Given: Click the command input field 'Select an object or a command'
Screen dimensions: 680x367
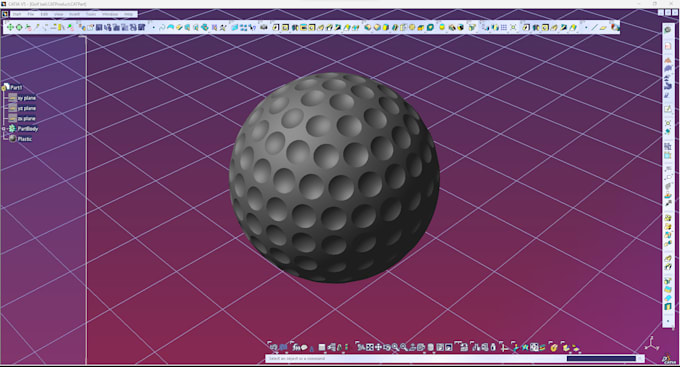Looking at the screenshot, I should coord(415,359).
